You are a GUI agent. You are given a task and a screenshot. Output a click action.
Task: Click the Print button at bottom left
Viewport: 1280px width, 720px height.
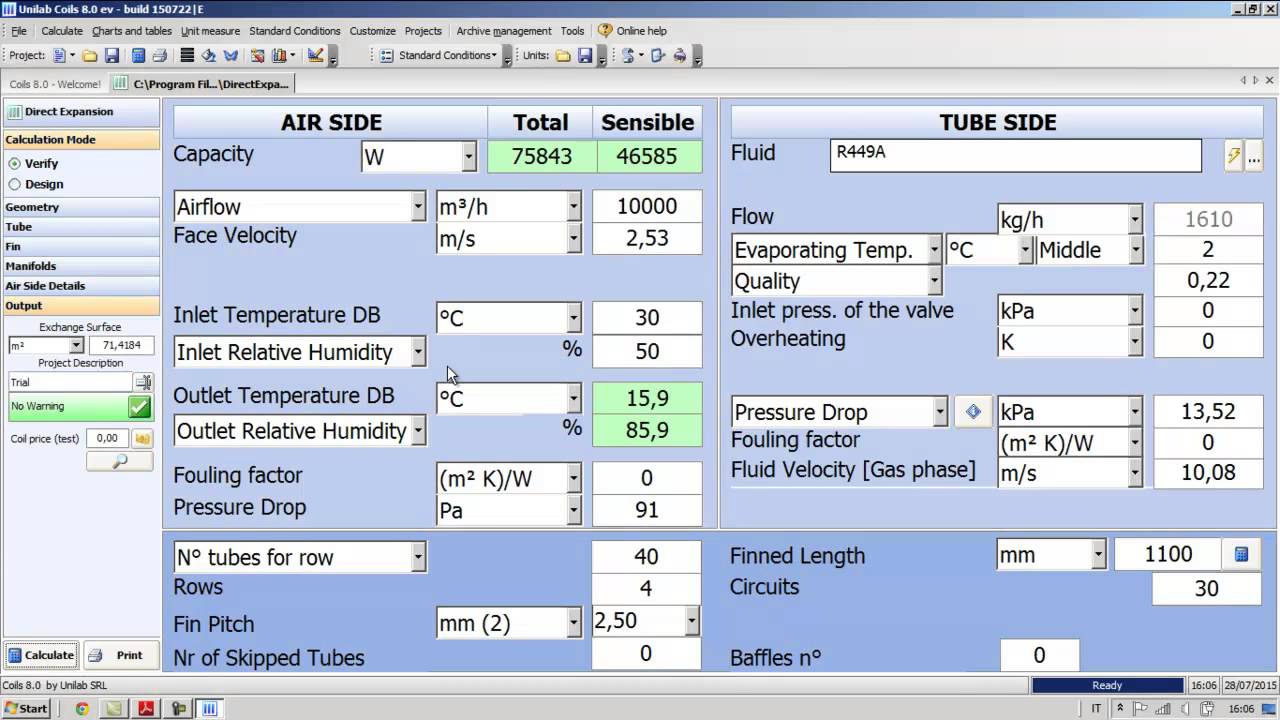[120, 655]
